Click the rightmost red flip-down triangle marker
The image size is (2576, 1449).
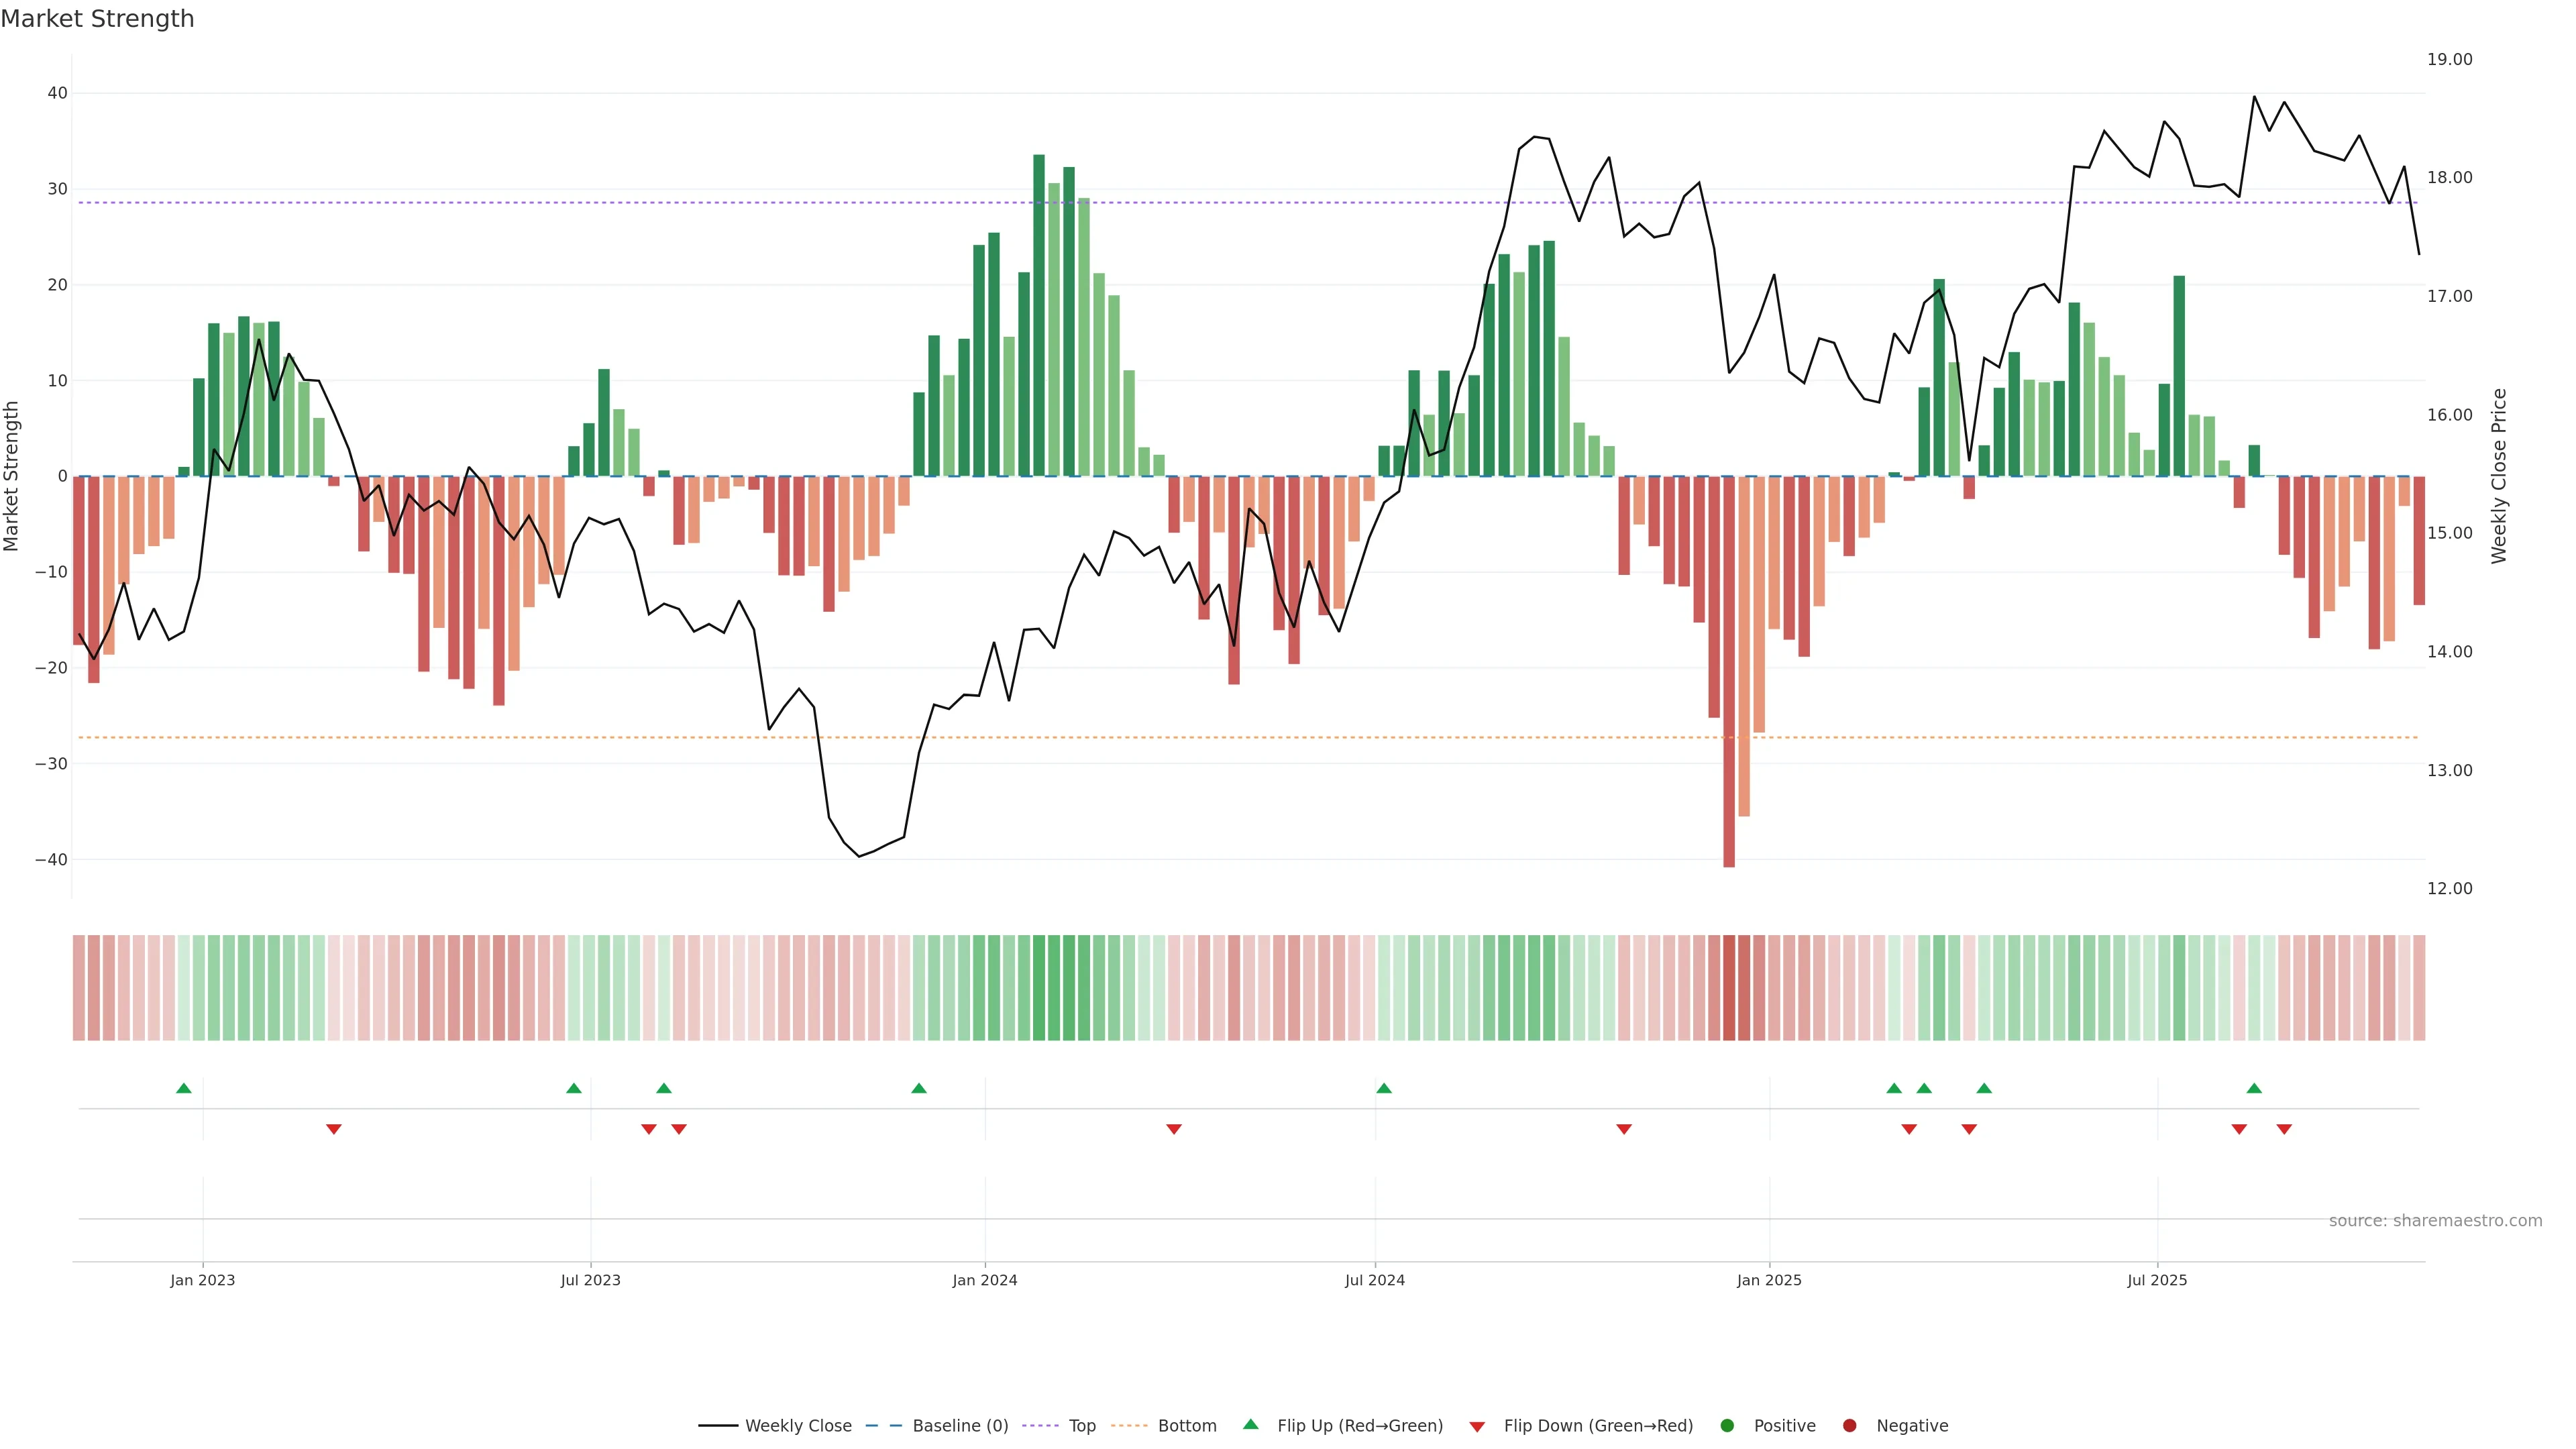point(2284,1129)
